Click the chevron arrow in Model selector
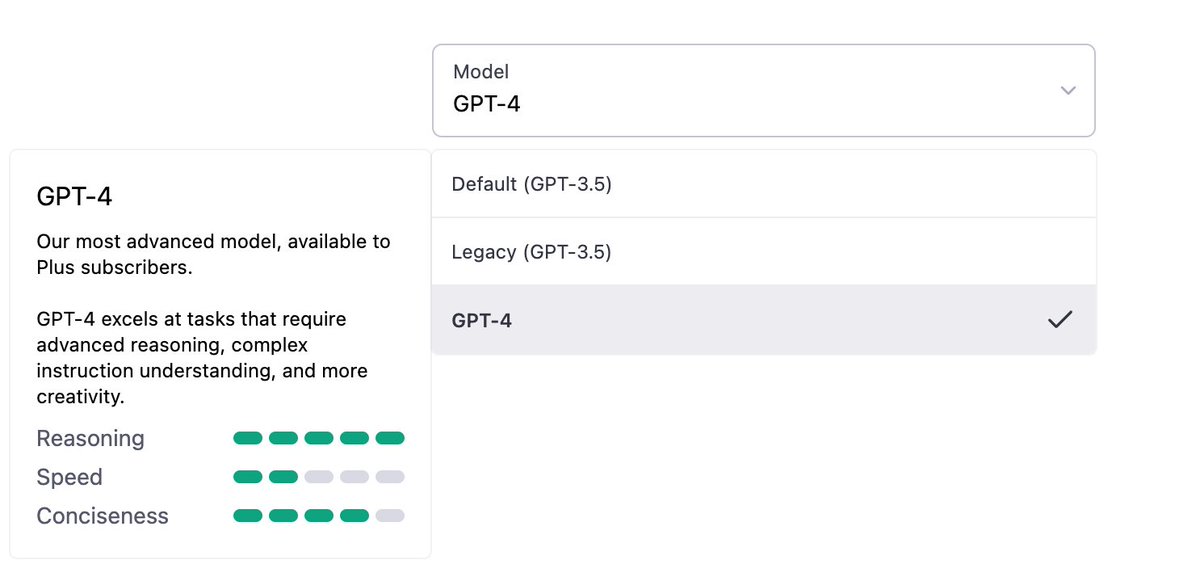Viewport: 1200px width, 577px height. point(1068,90)
